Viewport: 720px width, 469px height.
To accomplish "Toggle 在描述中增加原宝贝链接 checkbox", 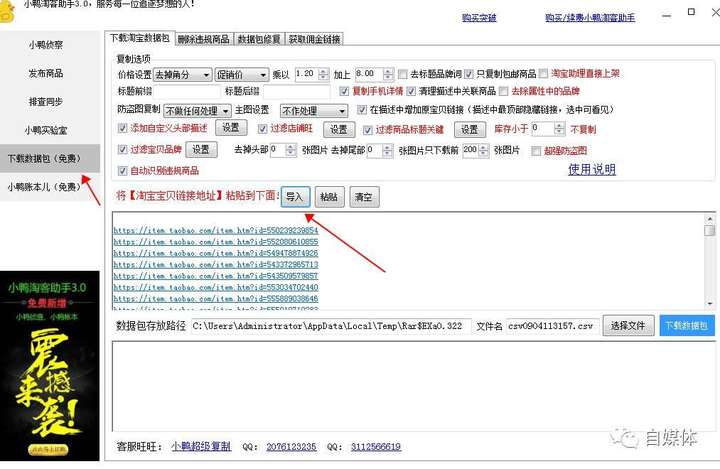I will (362, 109).
